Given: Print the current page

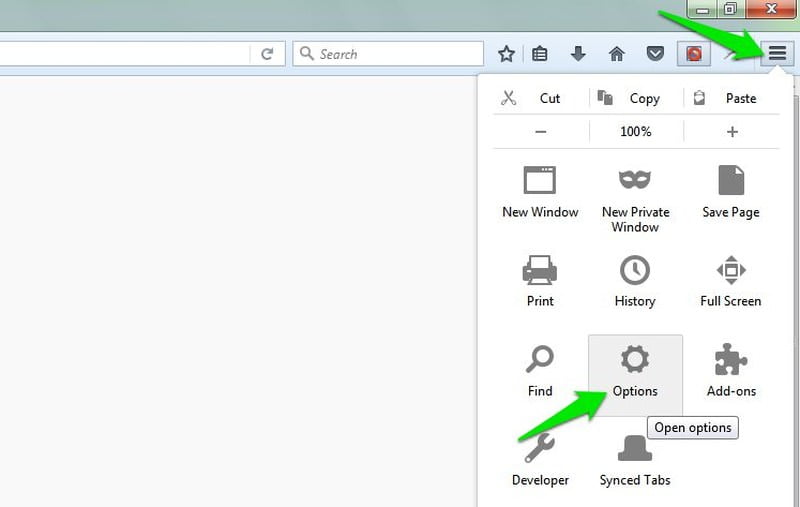Looking at the screenshot, I should 540,281.
